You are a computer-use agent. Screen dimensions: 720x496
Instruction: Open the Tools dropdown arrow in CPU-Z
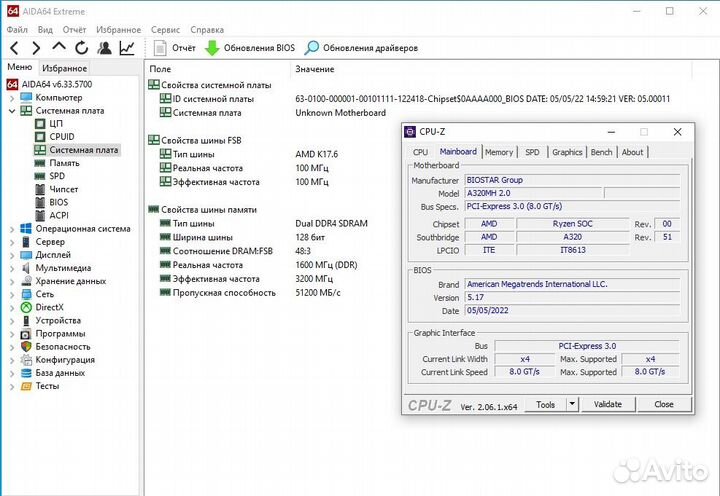click(572, 405)
